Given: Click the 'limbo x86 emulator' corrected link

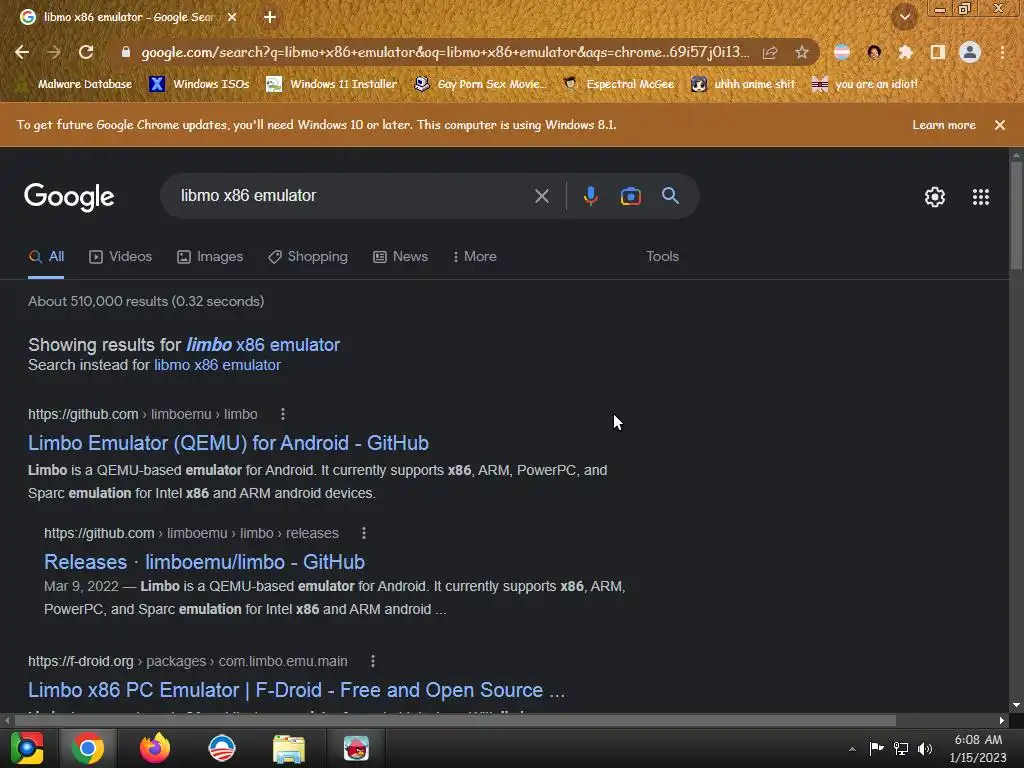Looking at the screenshot, I should coord(263,345).
